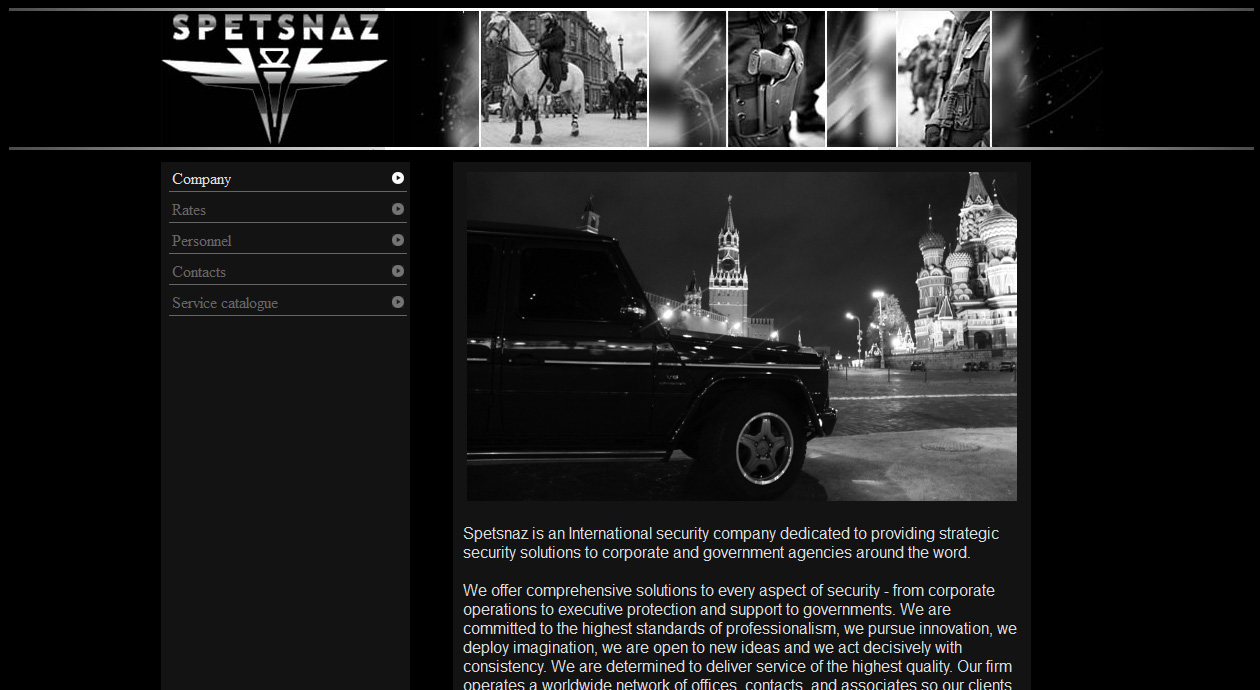
Task: Select the highlighted Company menu item
Action: (x=201, y=178)
